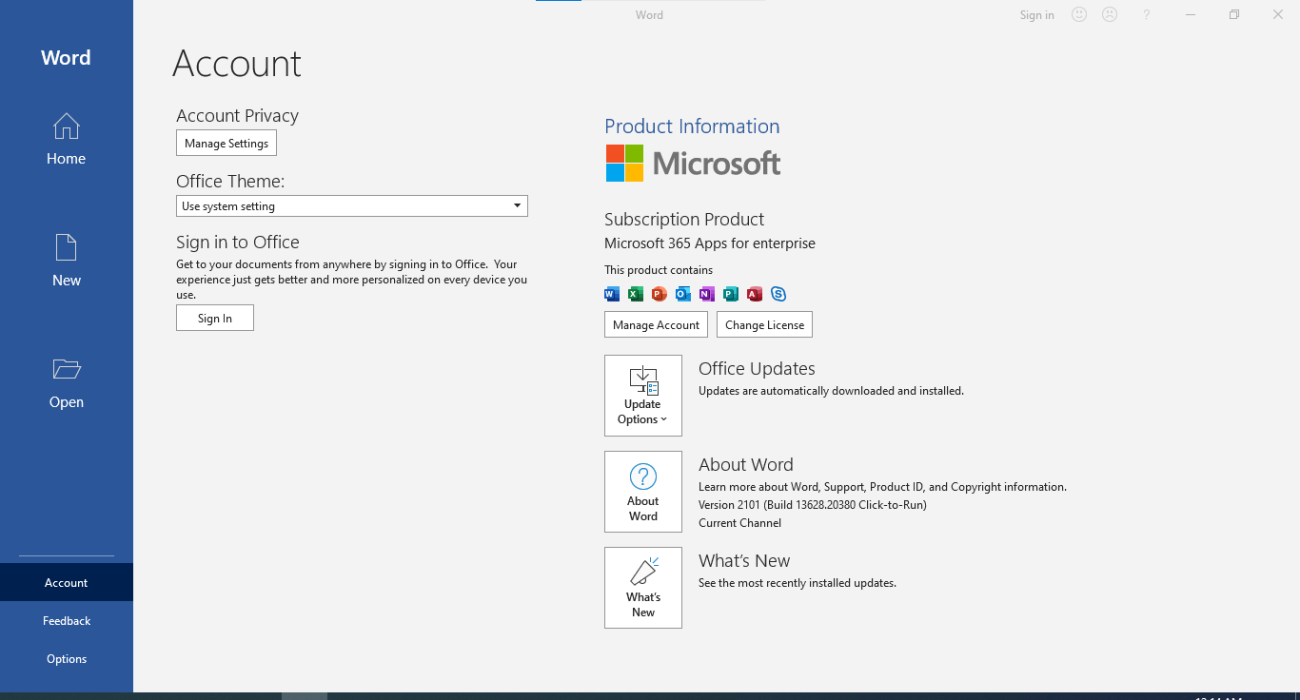Minimize the Word window
The height and width of the screenshot is (700, 1300).
click(x=1191, y=15)
